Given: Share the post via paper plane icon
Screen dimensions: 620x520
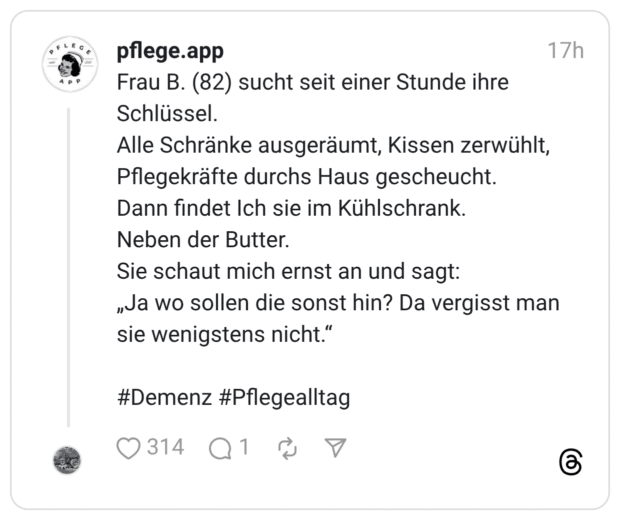Looking at the screenshot, I should 336,448.
